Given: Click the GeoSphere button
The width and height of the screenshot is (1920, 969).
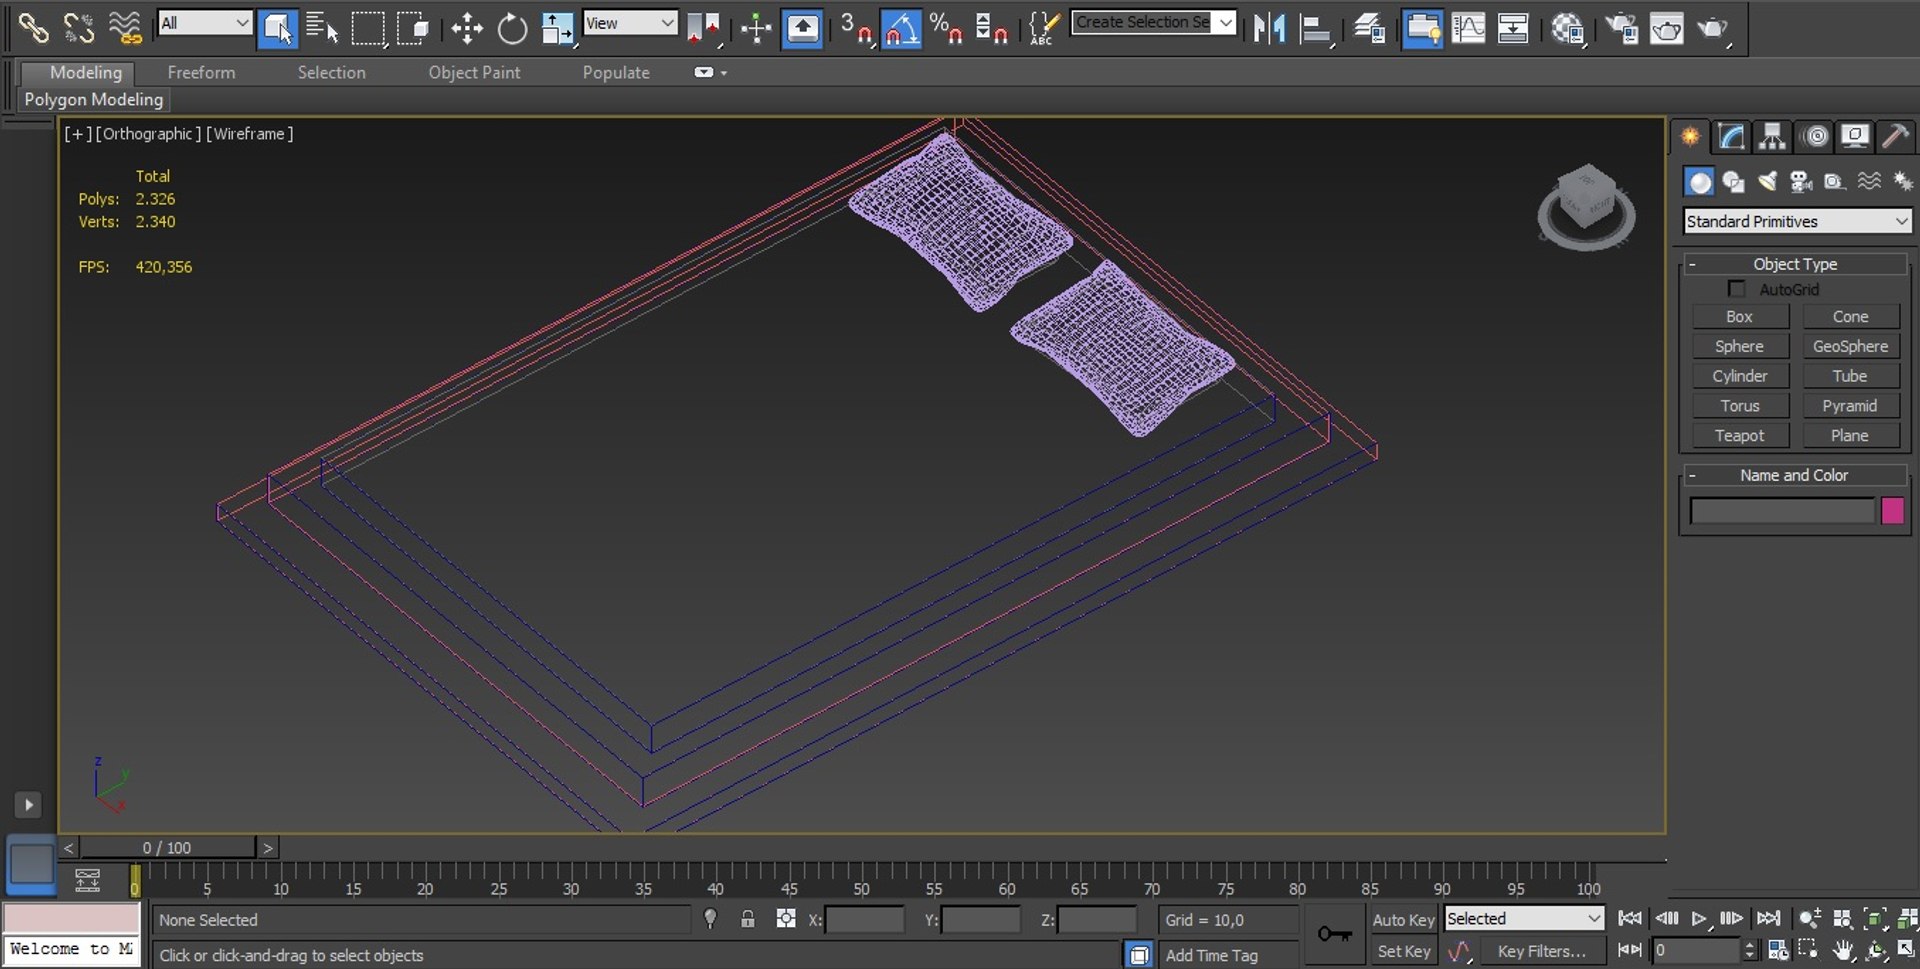Looking at the screenshot, I should click(1851, 346).
